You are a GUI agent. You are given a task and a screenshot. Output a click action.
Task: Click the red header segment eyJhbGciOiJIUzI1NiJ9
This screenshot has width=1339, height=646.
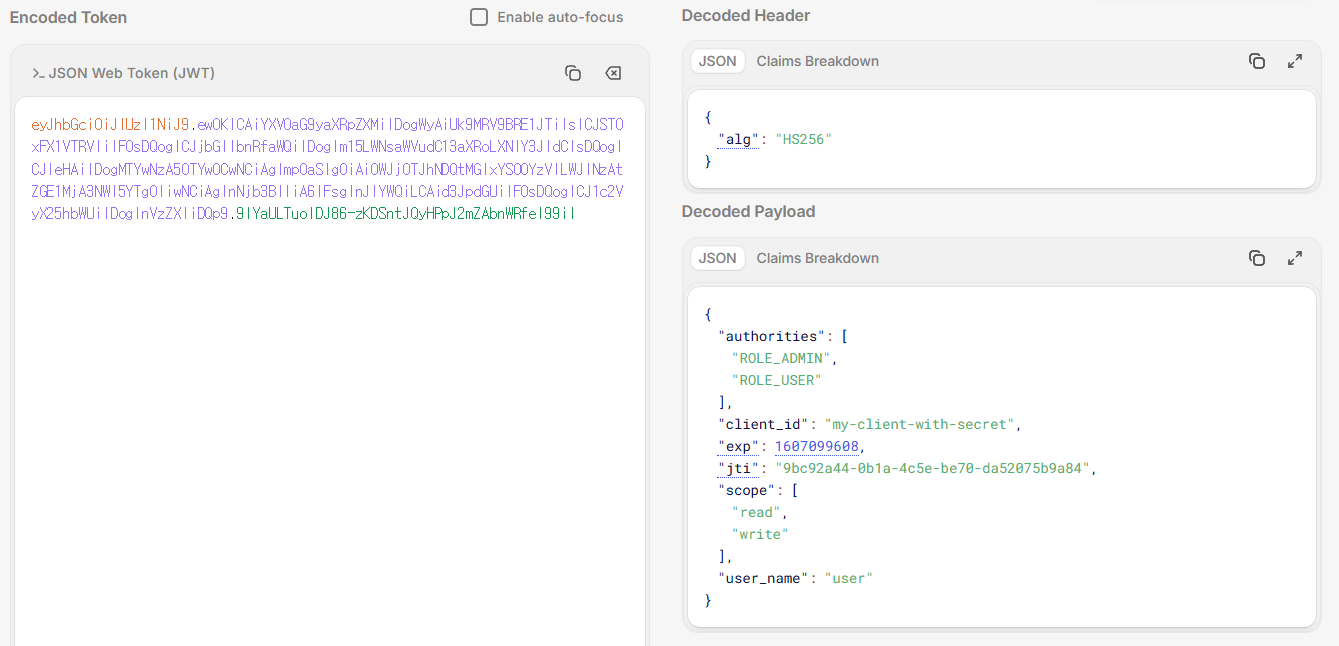[109, 125]
